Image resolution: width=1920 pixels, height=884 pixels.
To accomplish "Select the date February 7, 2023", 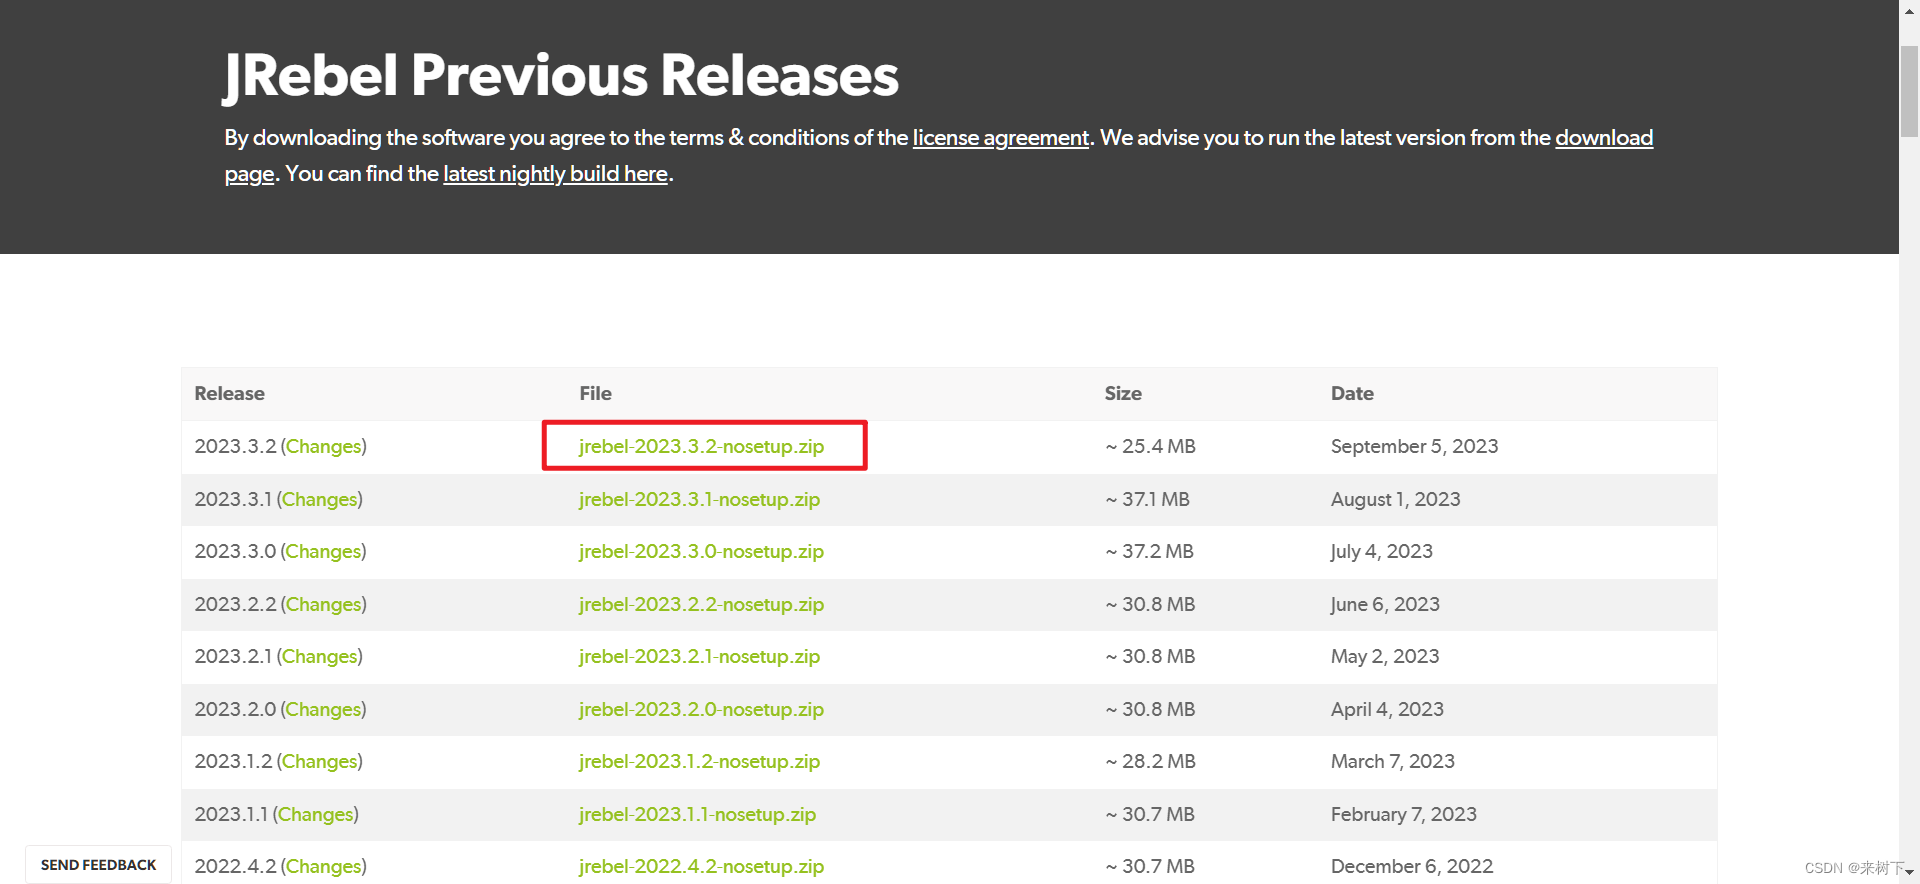I will click(x=1403, y=814).
